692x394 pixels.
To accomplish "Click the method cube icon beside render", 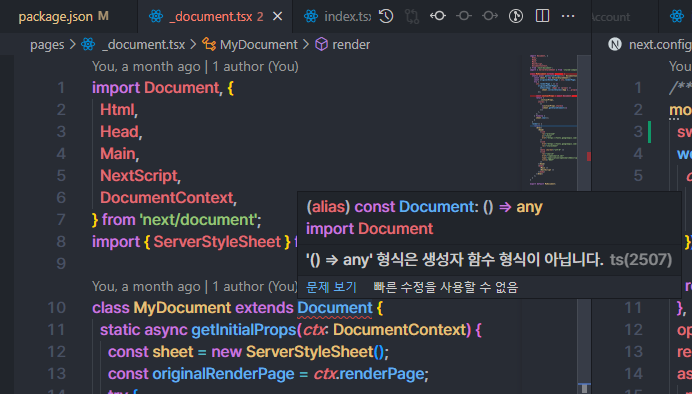I will [x=321, y=45].
